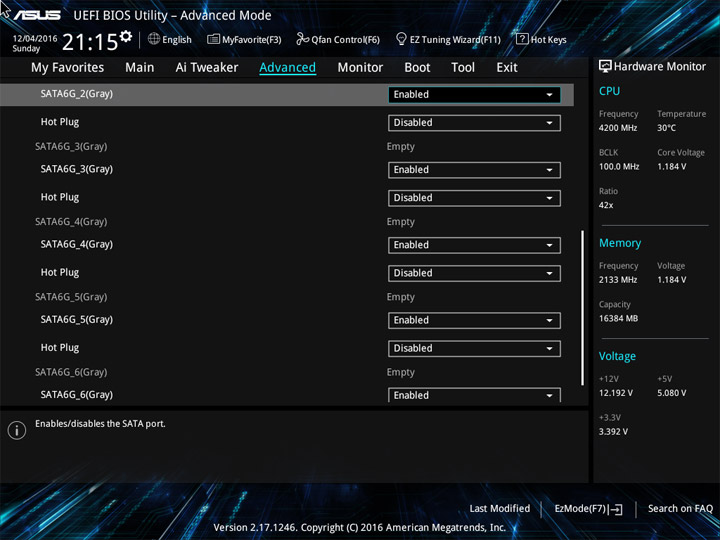Click Last Modified button
The height and width of the screenshot is (540, 720).
[x=500, y=509]
